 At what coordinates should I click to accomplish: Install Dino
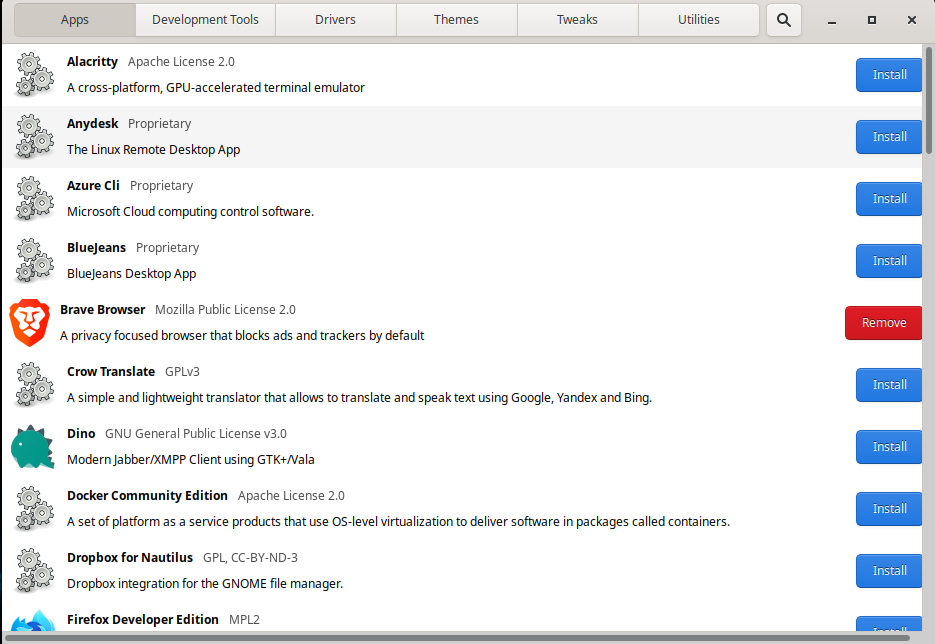coord(889,447)
